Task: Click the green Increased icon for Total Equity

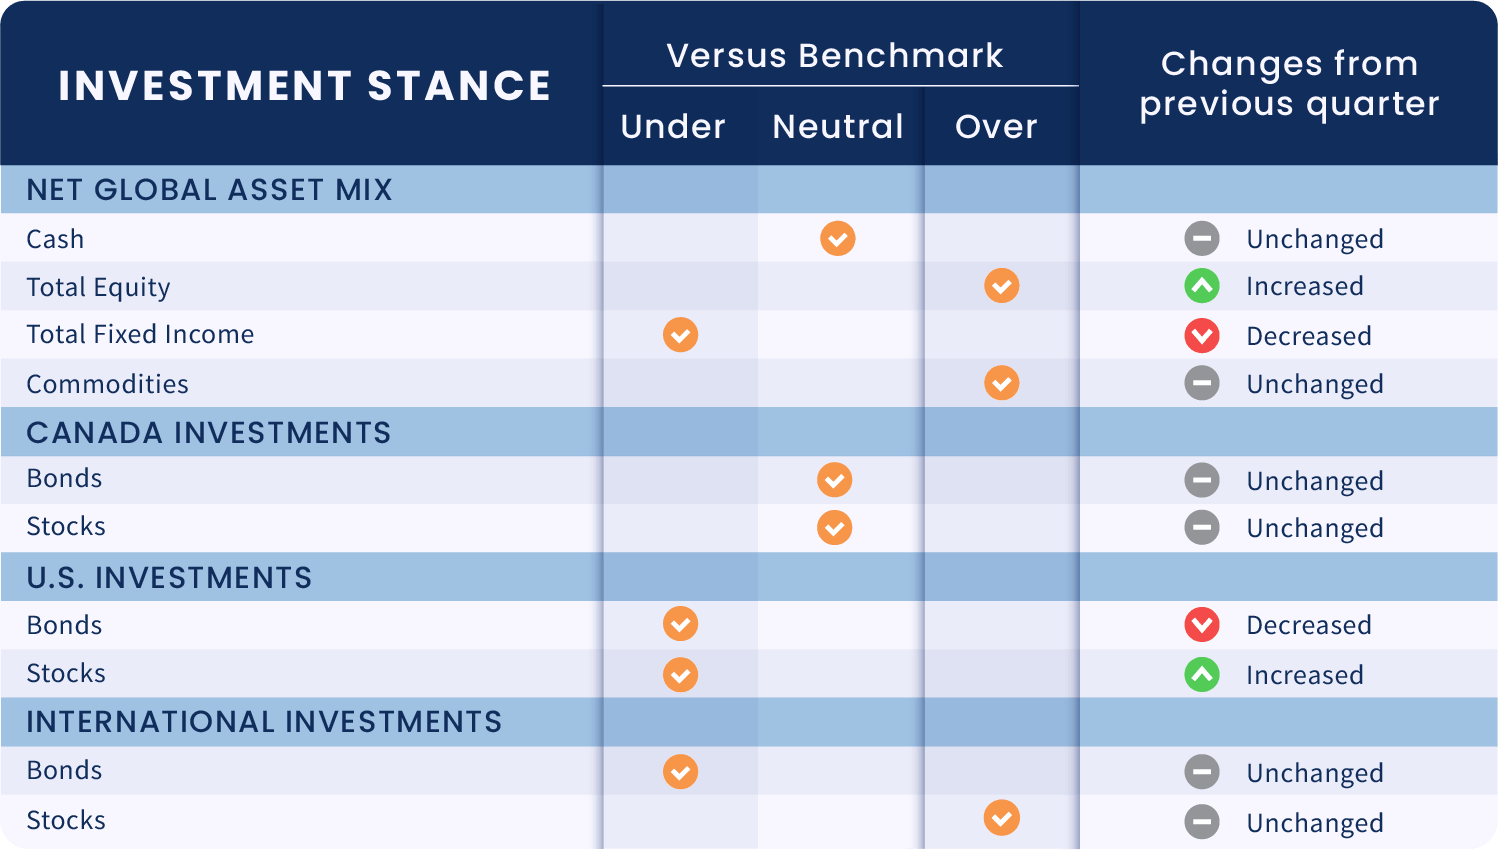Action: click(1202, 287)
